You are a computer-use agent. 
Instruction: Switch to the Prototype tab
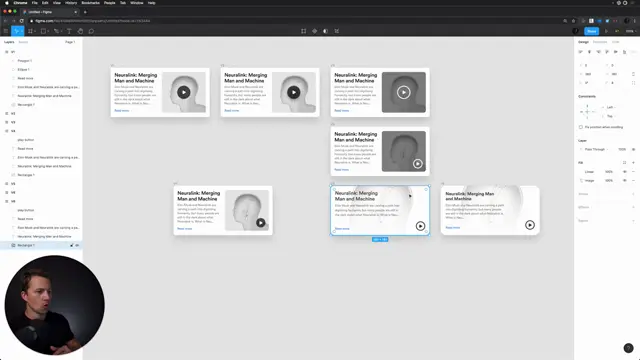pyautogui.click(x=600, y=42)
